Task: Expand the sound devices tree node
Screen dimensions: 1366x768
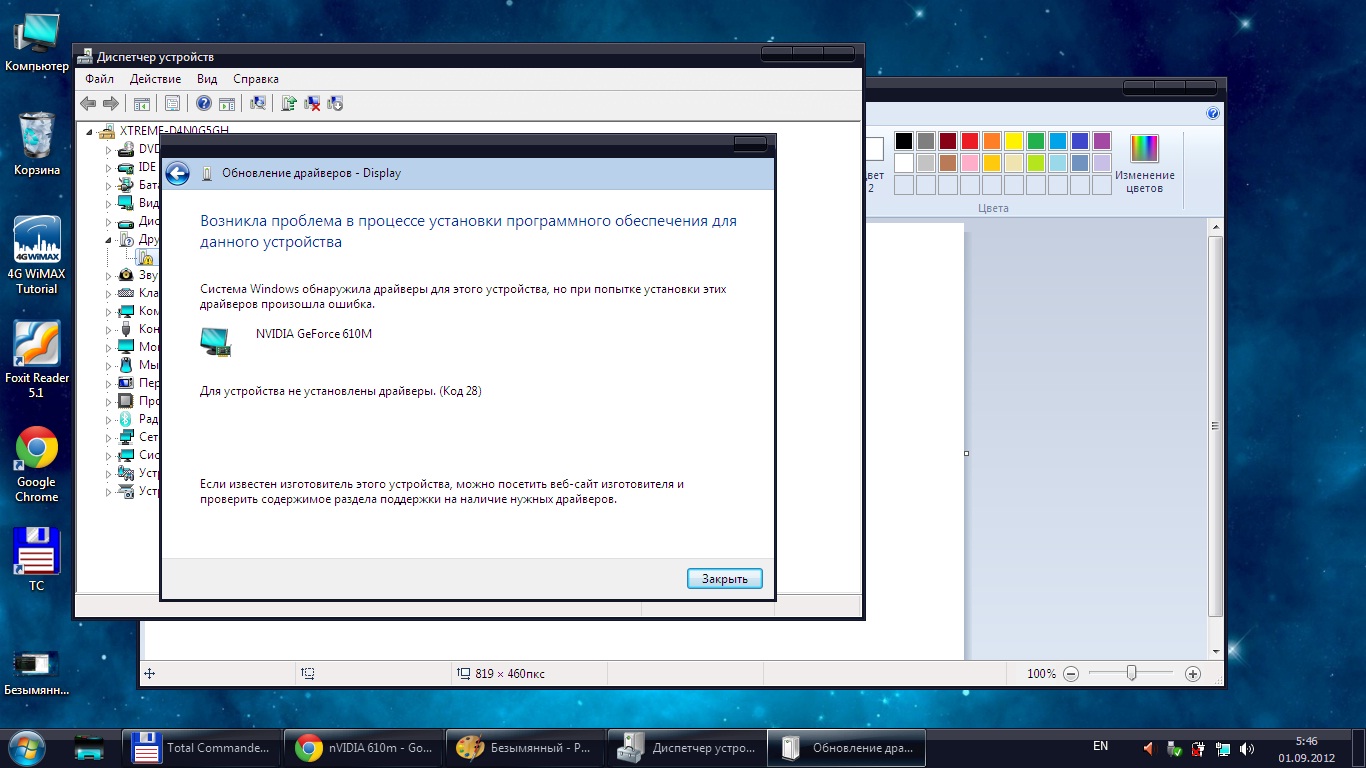Action: click(x=109, y=275)
